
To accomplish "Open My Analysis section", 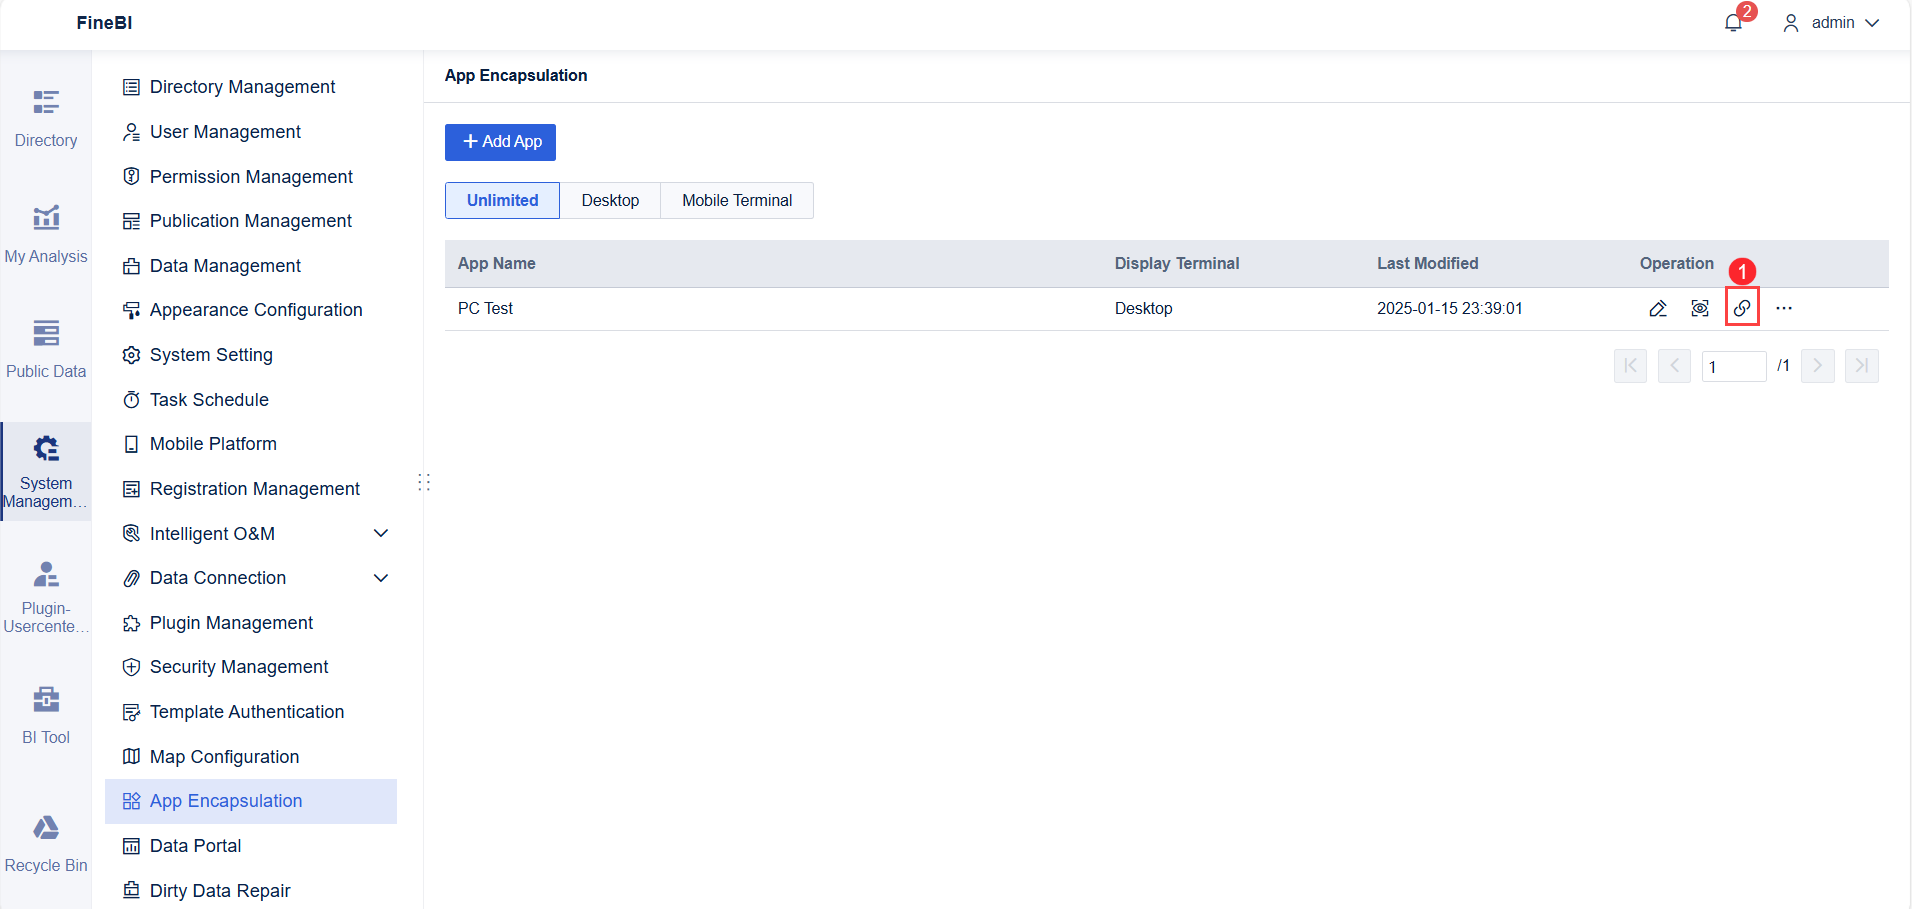I will pos(46,235).
